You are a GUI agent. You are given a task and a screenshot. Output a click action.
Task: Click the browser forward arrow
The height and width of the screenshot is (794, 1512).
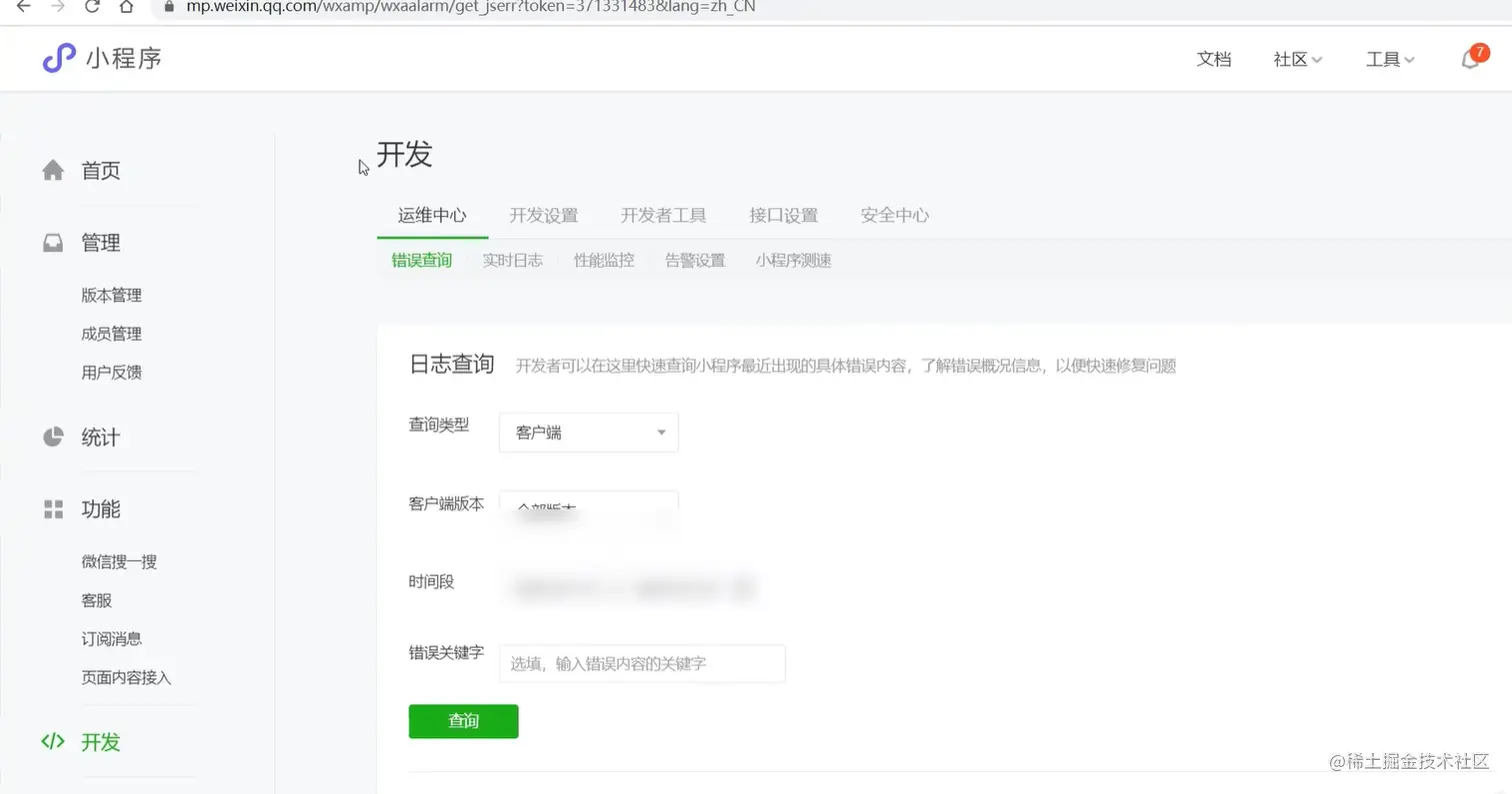tap(58, 6)
